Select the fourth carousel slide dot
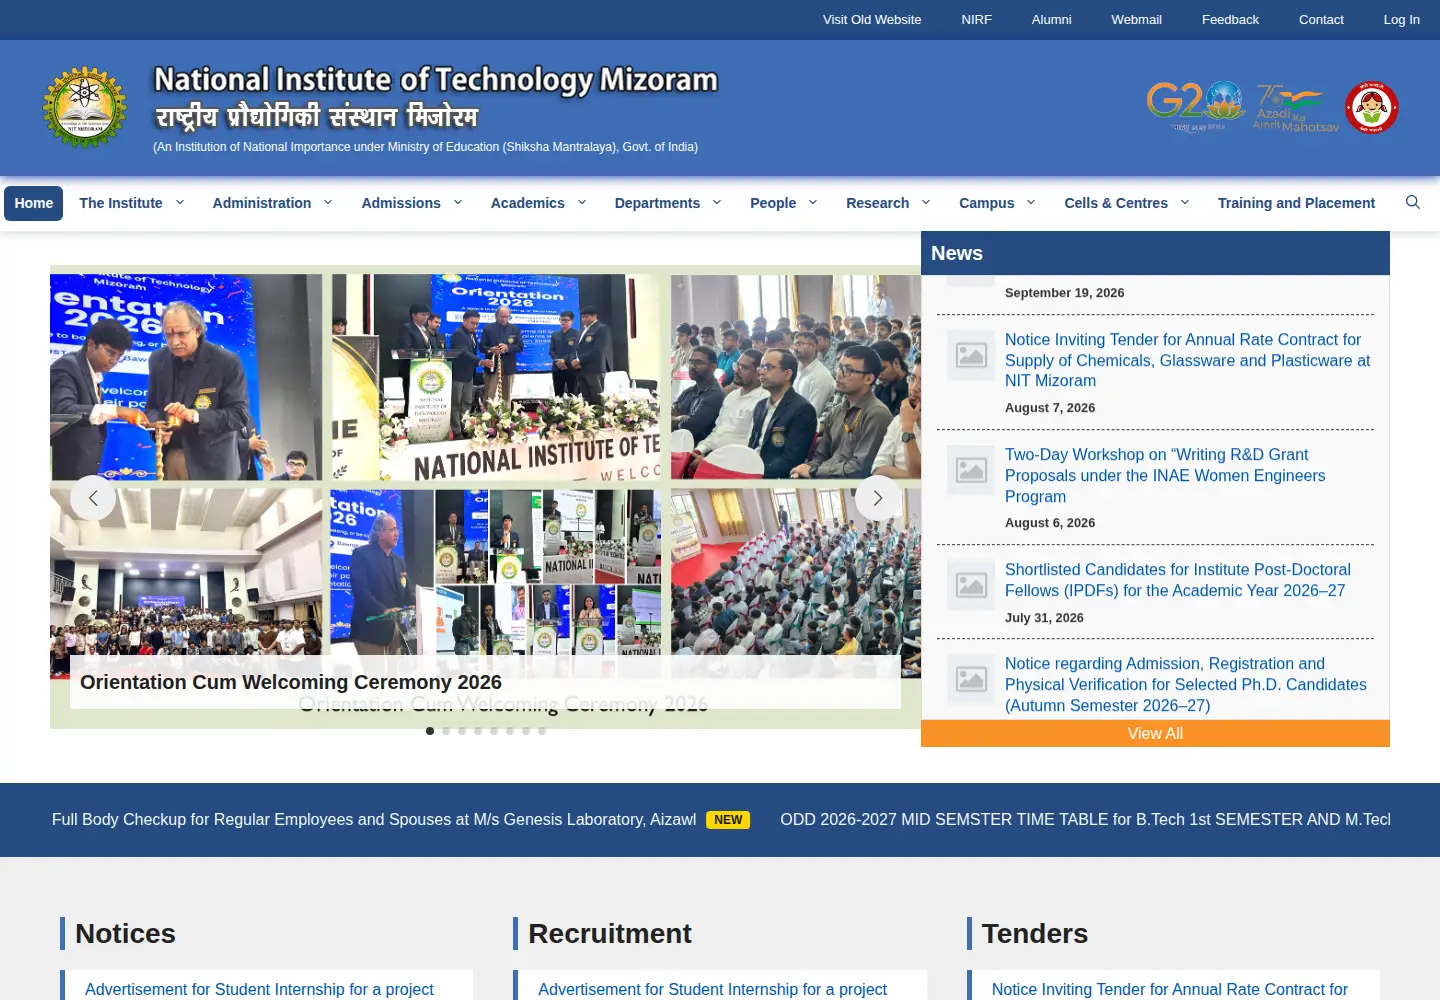Screen dimensions: 1440x1000 [x=478, y=731]
